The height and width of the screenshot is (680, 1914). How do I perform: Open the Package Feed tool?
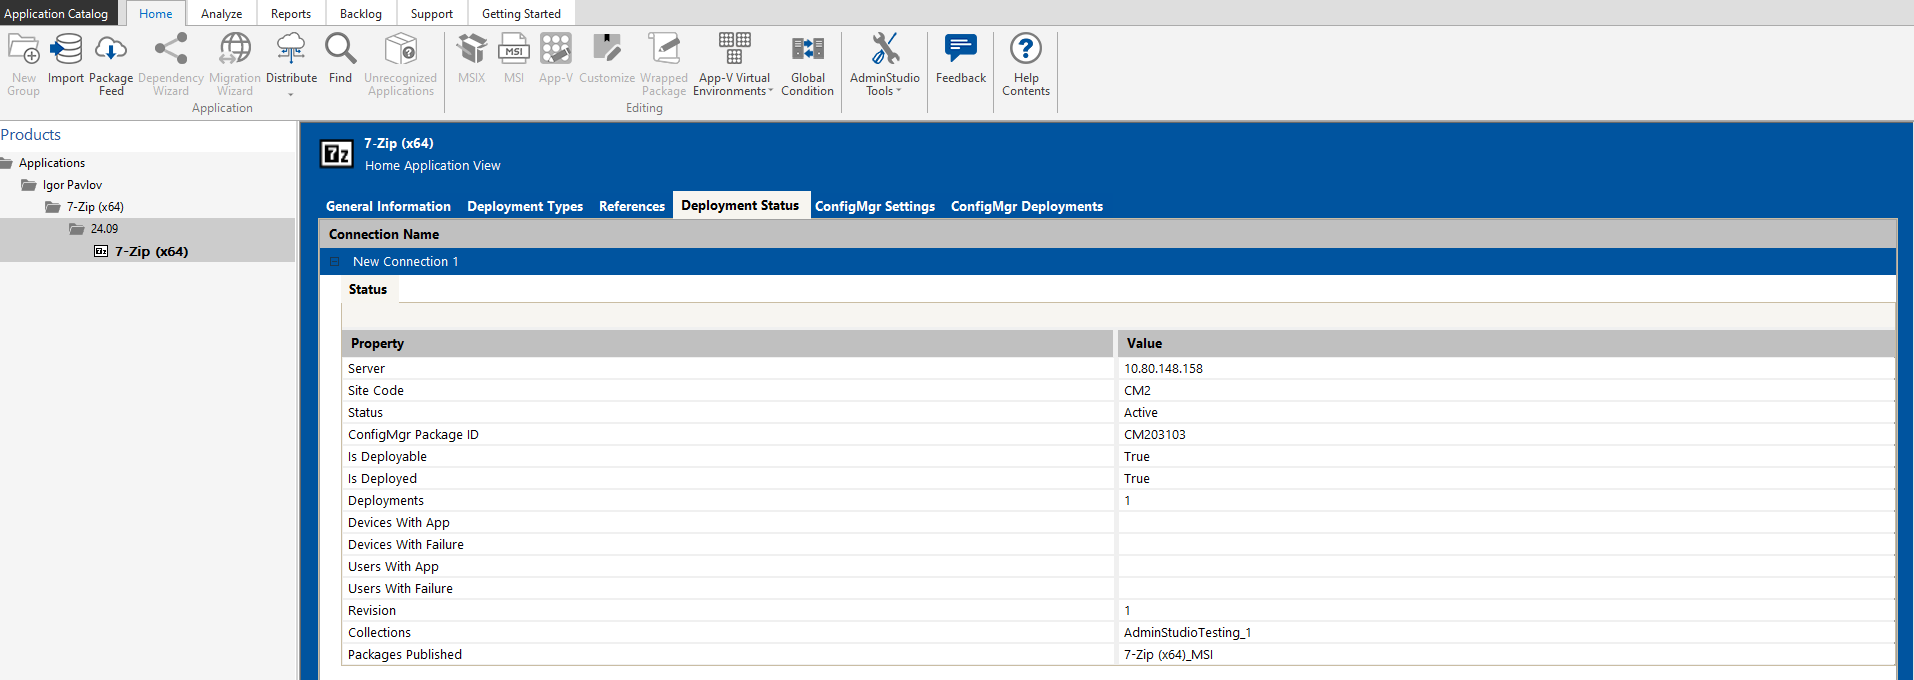(x=111, y=49)
